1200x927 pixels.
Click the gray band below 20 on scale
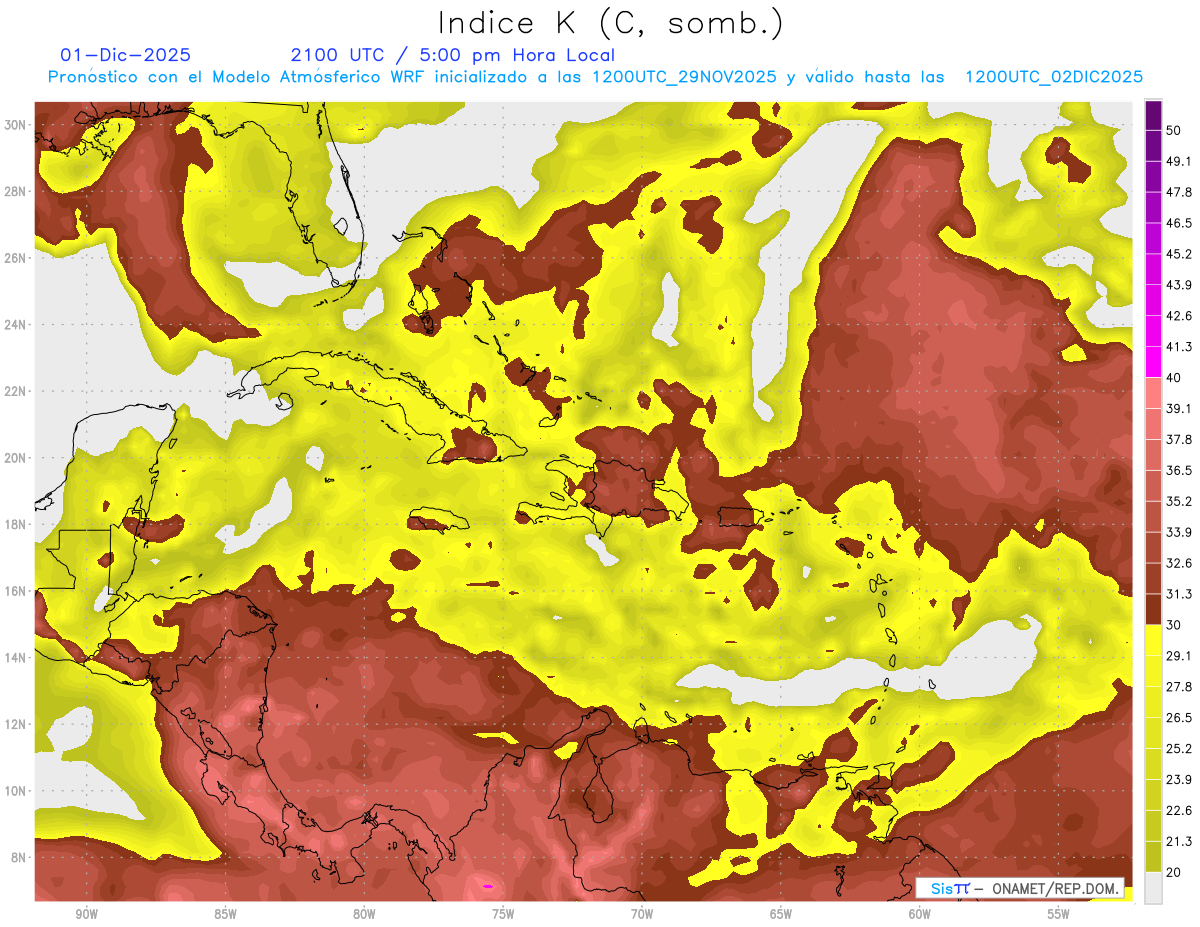(1153, 888)
